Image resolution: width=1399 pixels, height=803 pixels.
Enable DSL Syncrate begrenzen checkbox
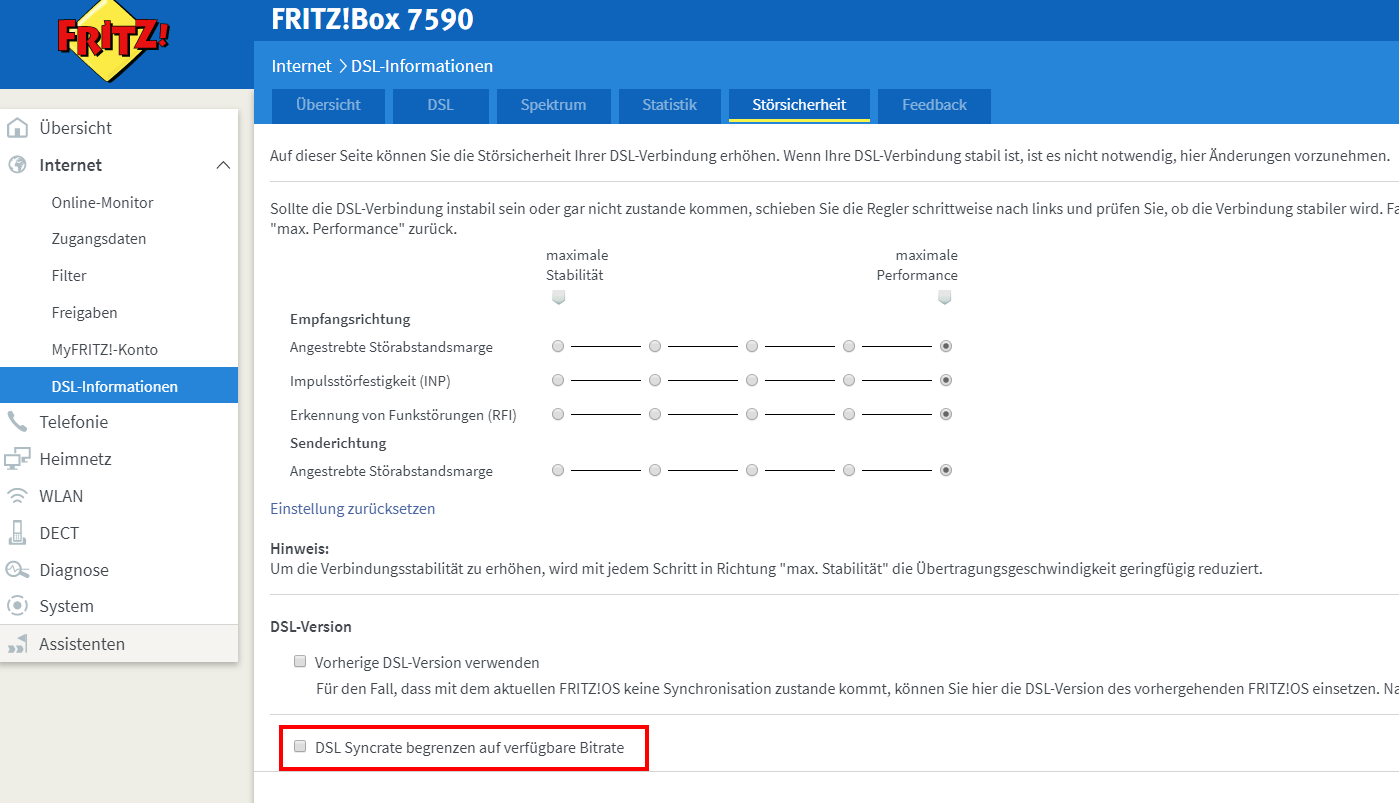point(300,746)
